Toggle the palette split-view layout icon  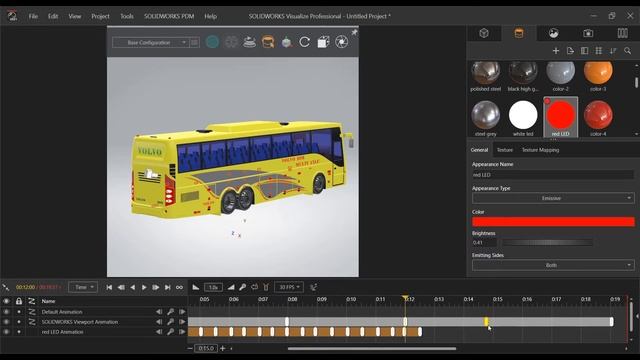coord(584,51)
